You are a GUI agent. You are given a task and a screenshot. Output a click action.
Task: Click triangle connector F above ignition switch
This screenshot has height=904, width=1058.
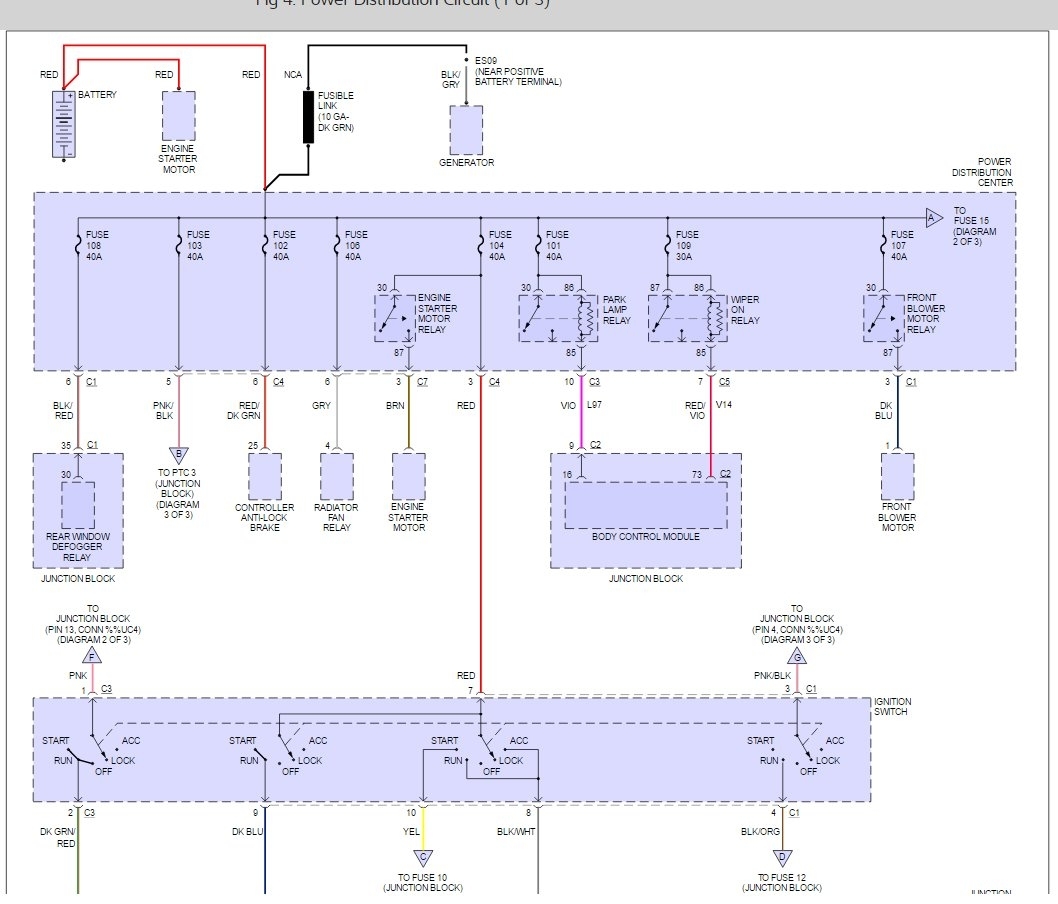(92, 657)
